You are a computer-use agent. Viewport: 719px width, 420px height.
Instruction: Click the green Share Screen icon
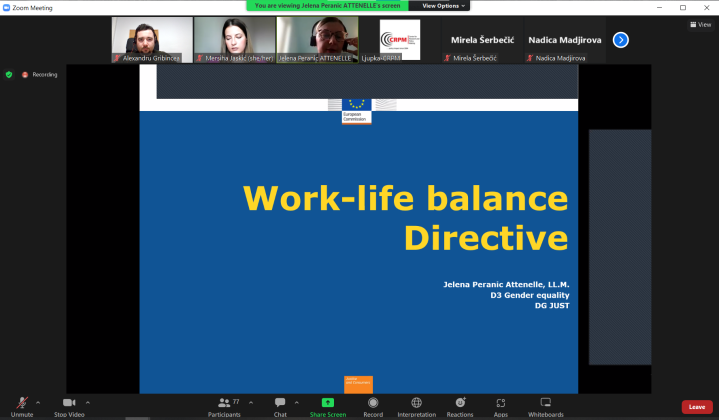[327, 403]
